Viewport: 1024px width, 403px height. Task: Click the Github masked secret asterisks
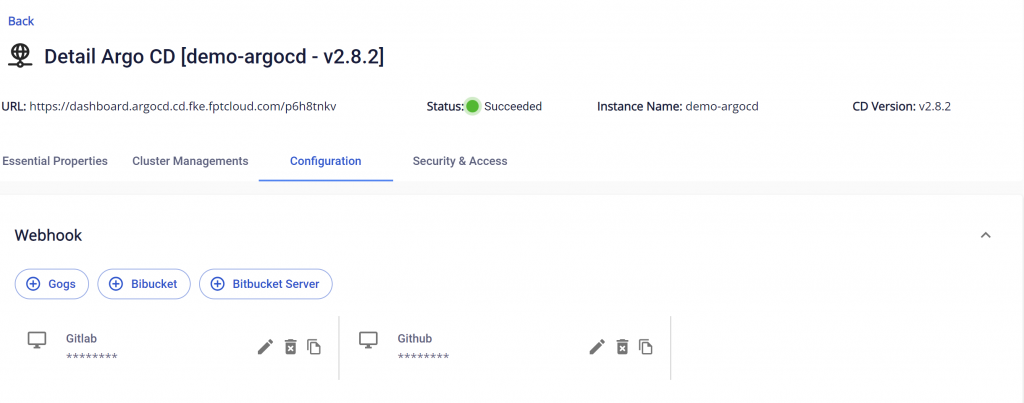[423, 356]
